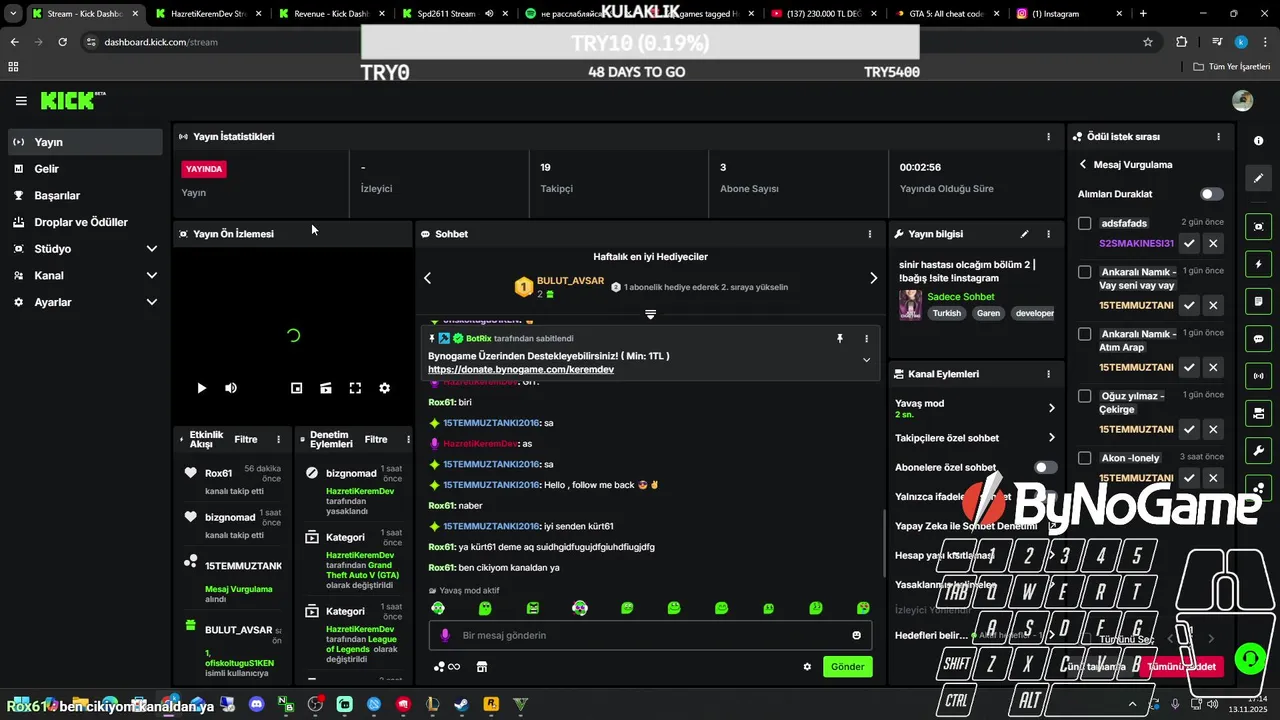
Task: Open the pinned message three-dot options
Action: coord(867,339)
